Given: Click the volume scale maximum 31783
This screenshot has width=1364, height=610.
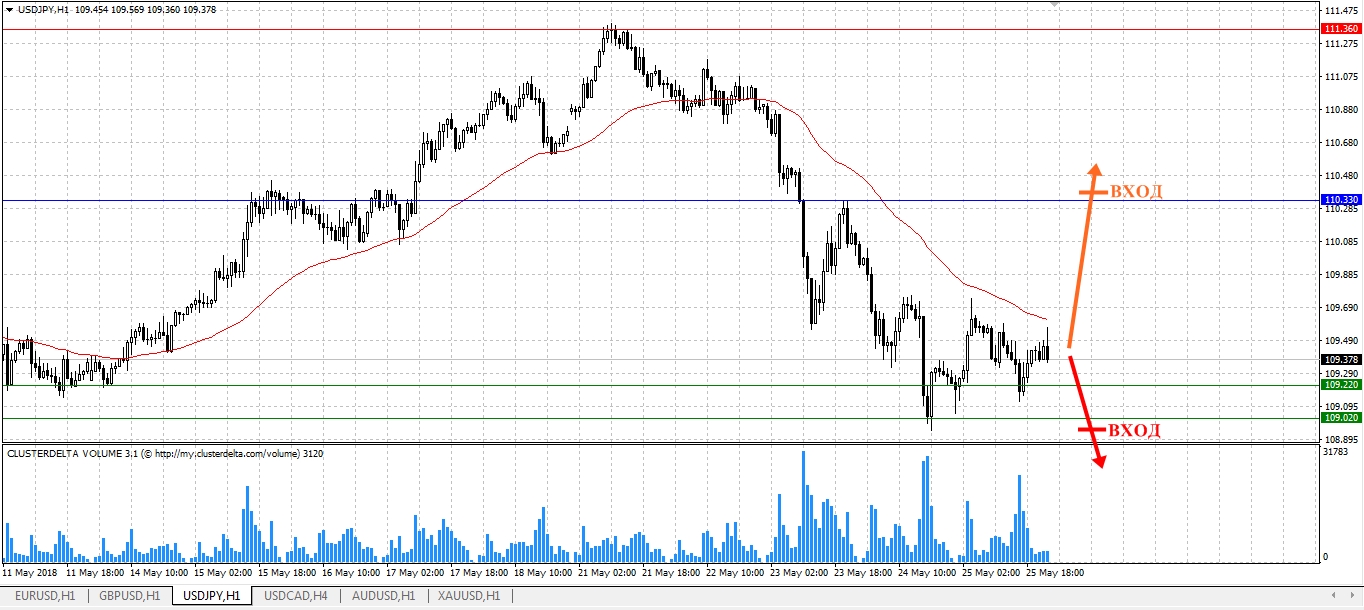Looking at the screenshot, I should click(x=1335, y=452).
